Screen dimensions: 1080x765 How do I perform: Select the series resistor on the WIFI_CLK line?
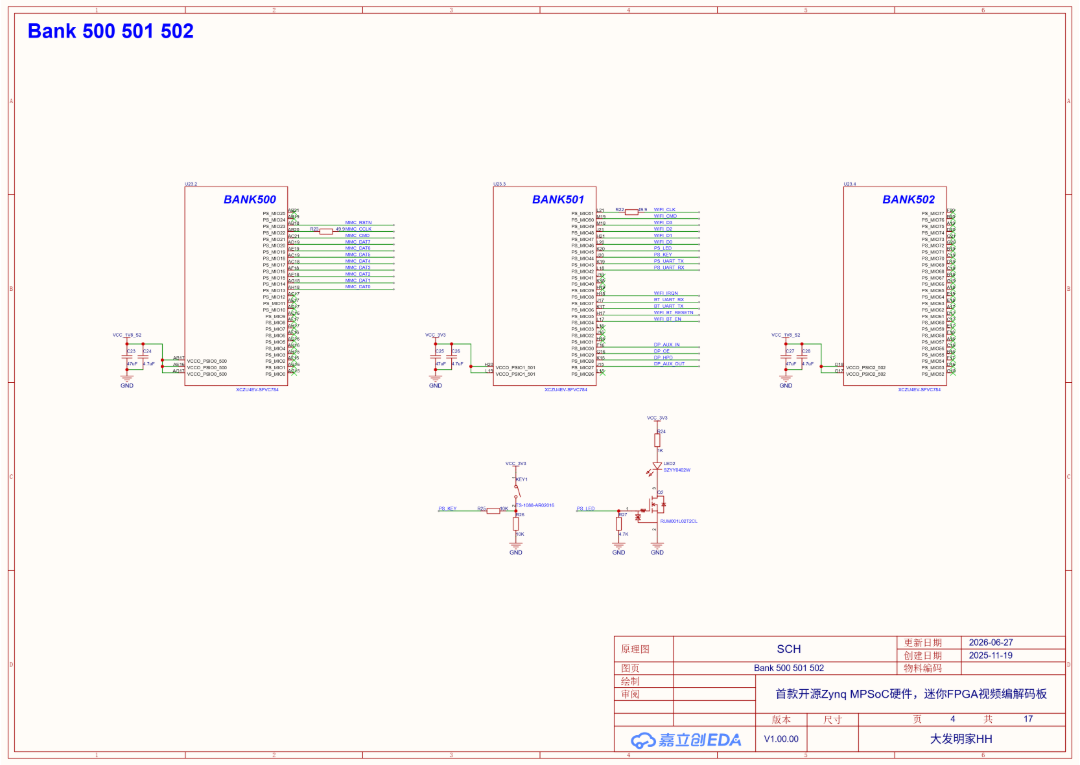pos(632,211)
